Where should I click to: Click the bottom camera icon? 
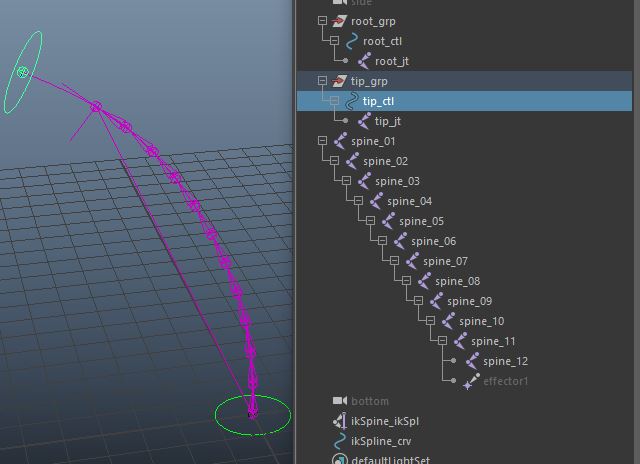[339, 401]
